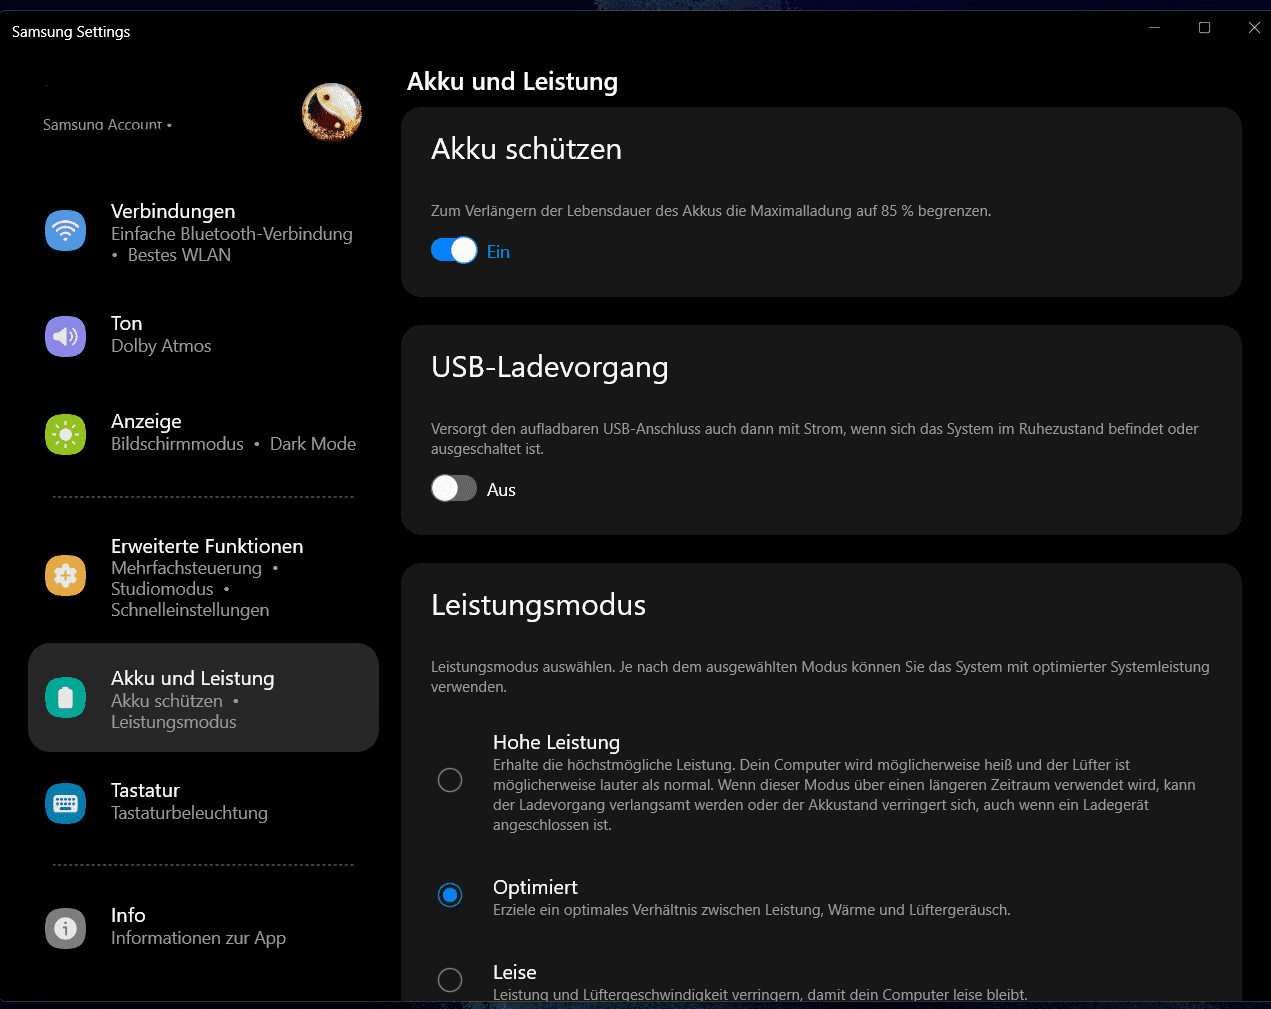Open the Samsung account profile picture

332,112
